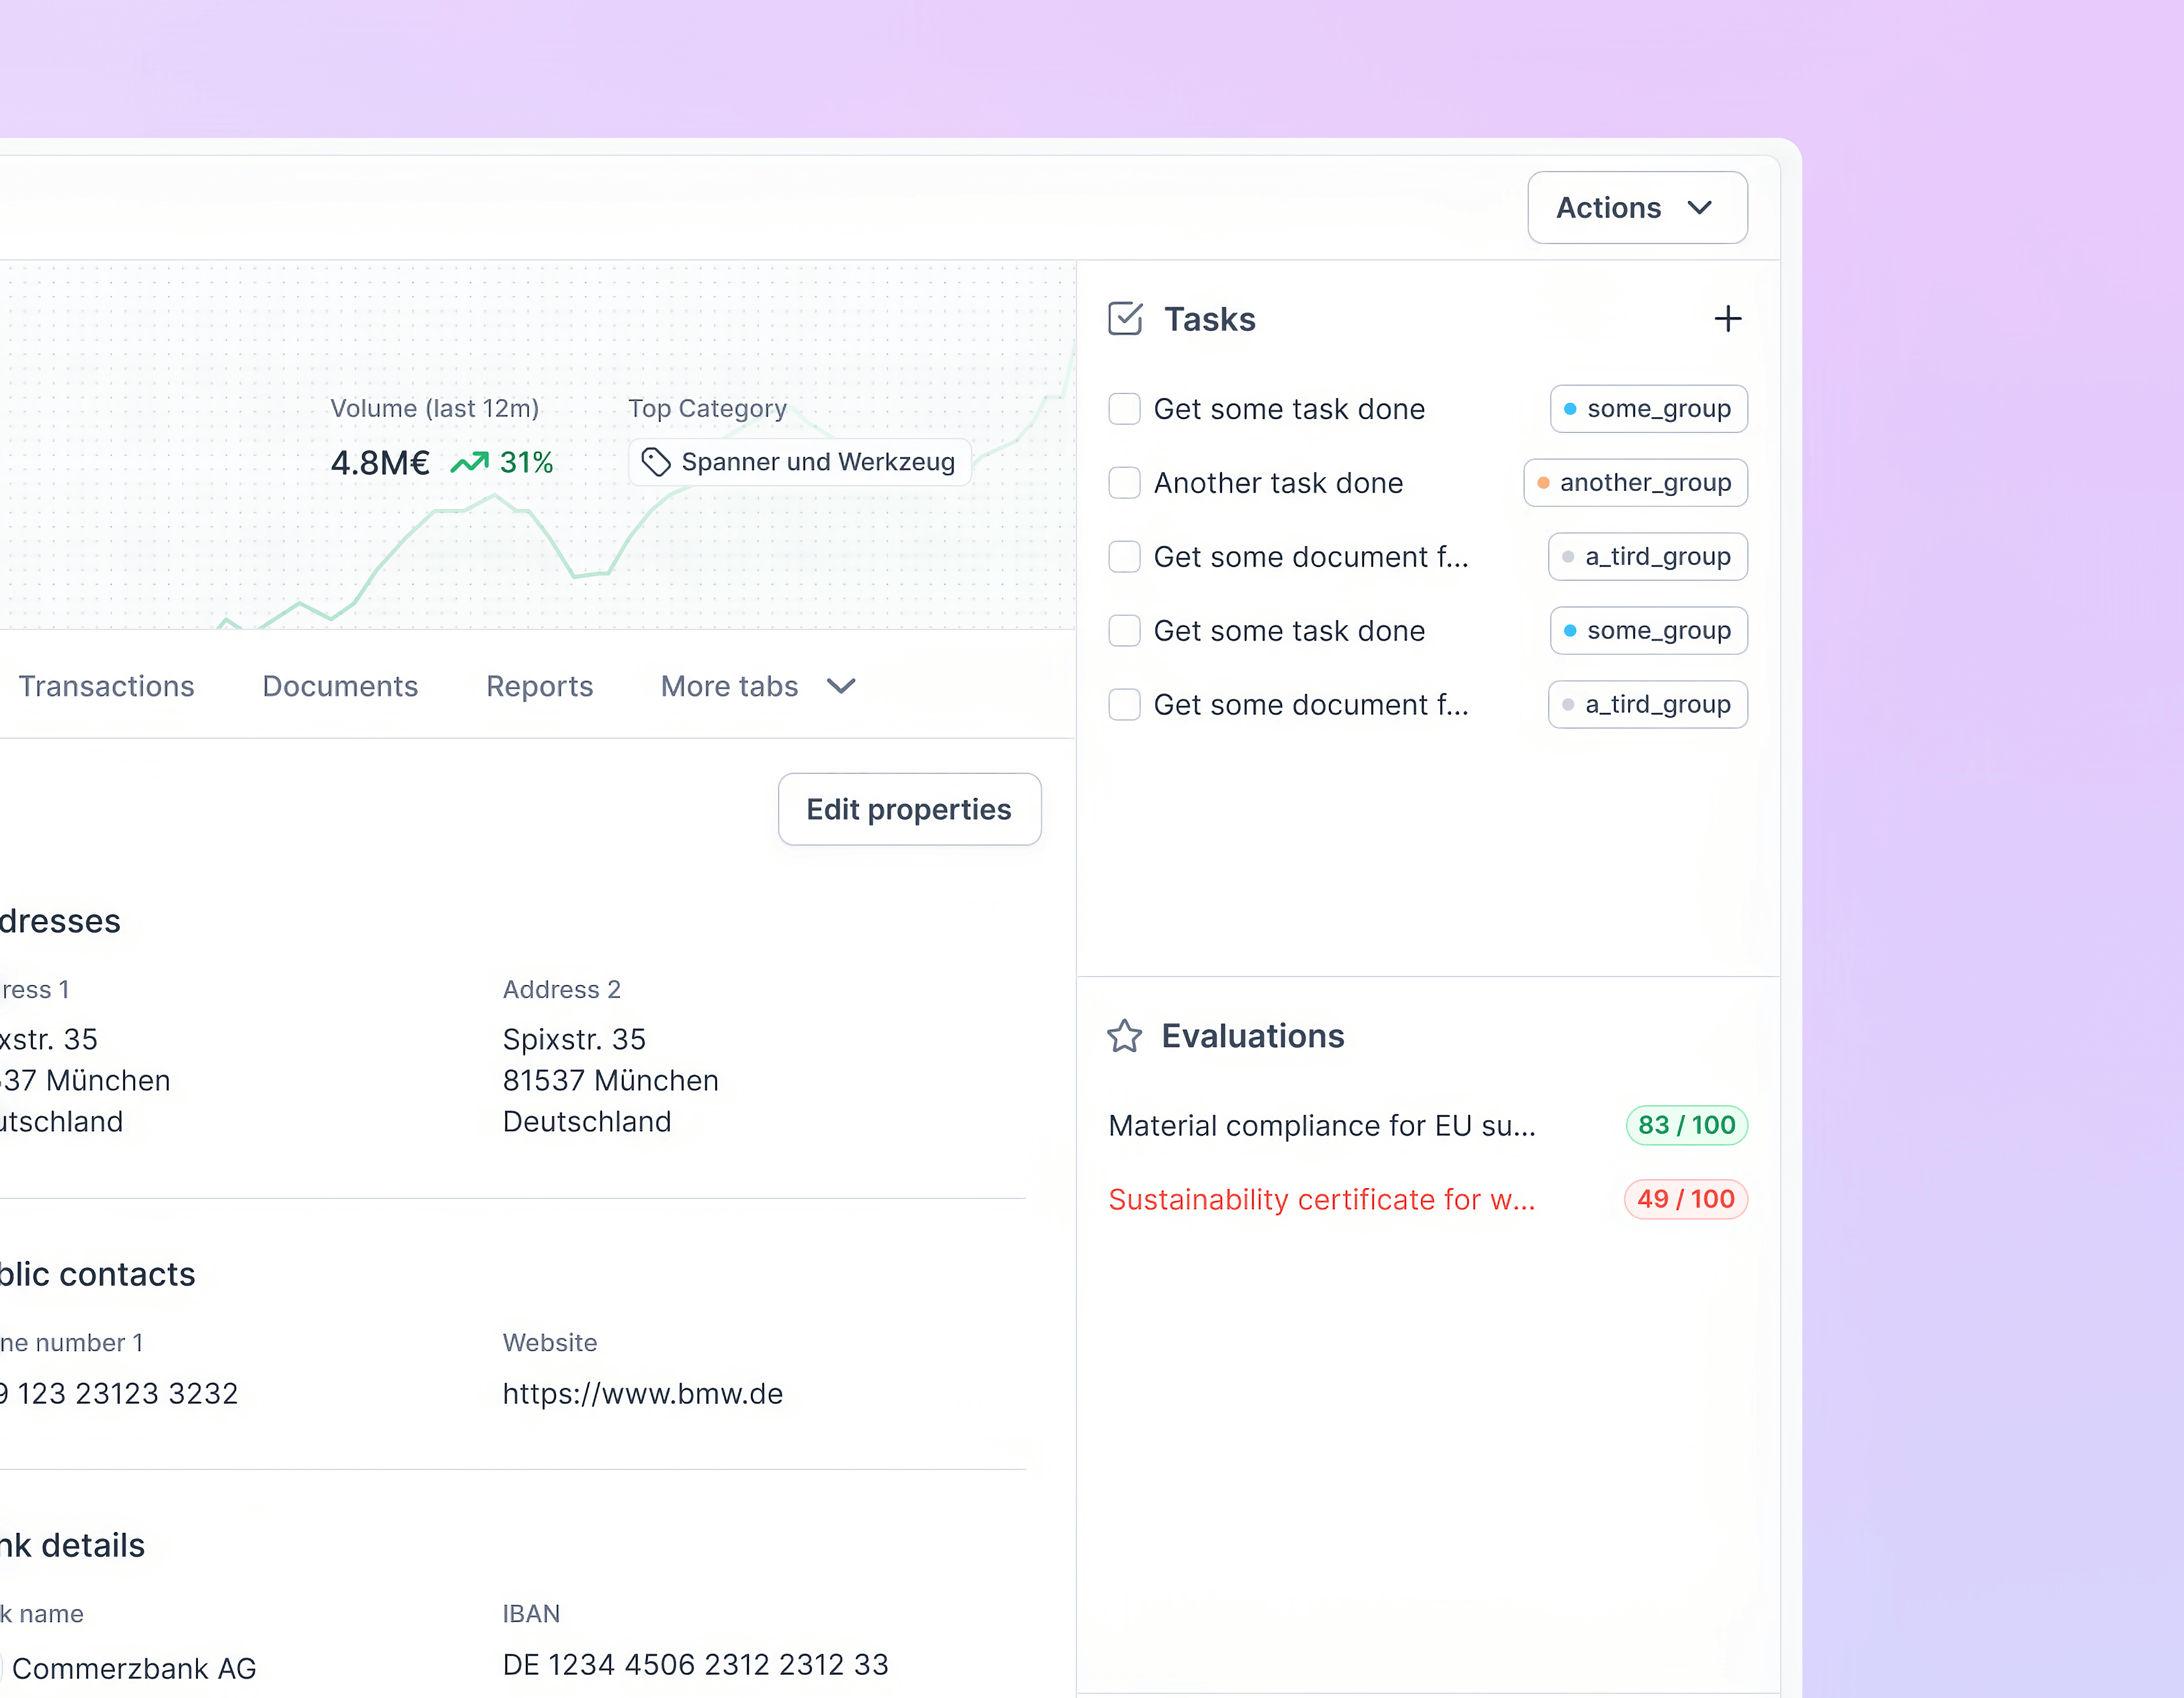Screen dimensions: 2184x1698
Task: Click the grey dot in first a_tird_group badge
Action: tap(1568, 557)
